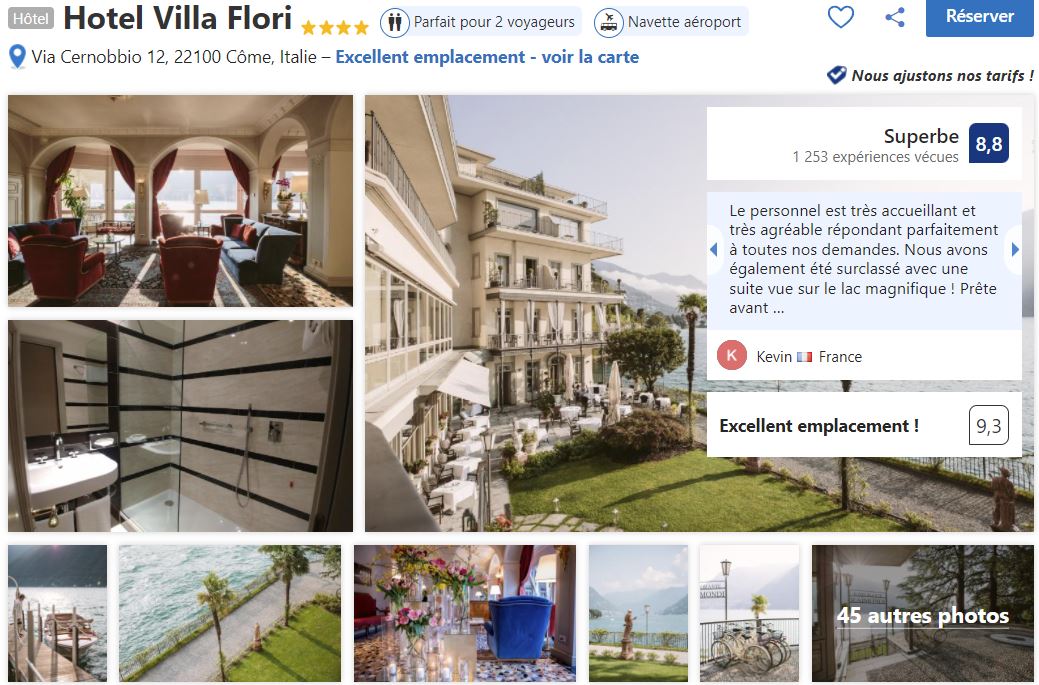Open the bicycles by lake thumbnail
Screen dimensions: 1039x685
pyautogui.click(x=749, y=613)
